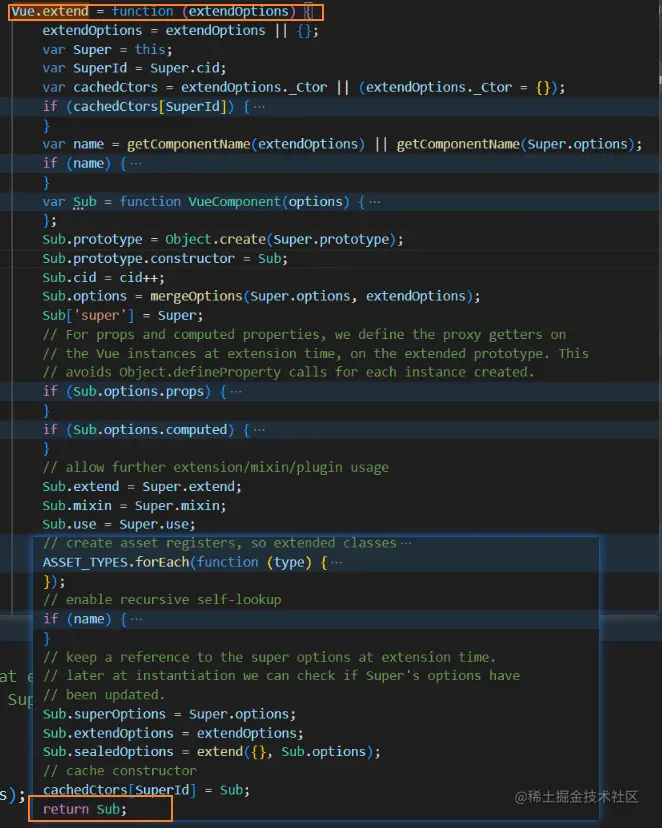Expand the folded 'if (Sub.options.props)' block

tap(236, 392)
